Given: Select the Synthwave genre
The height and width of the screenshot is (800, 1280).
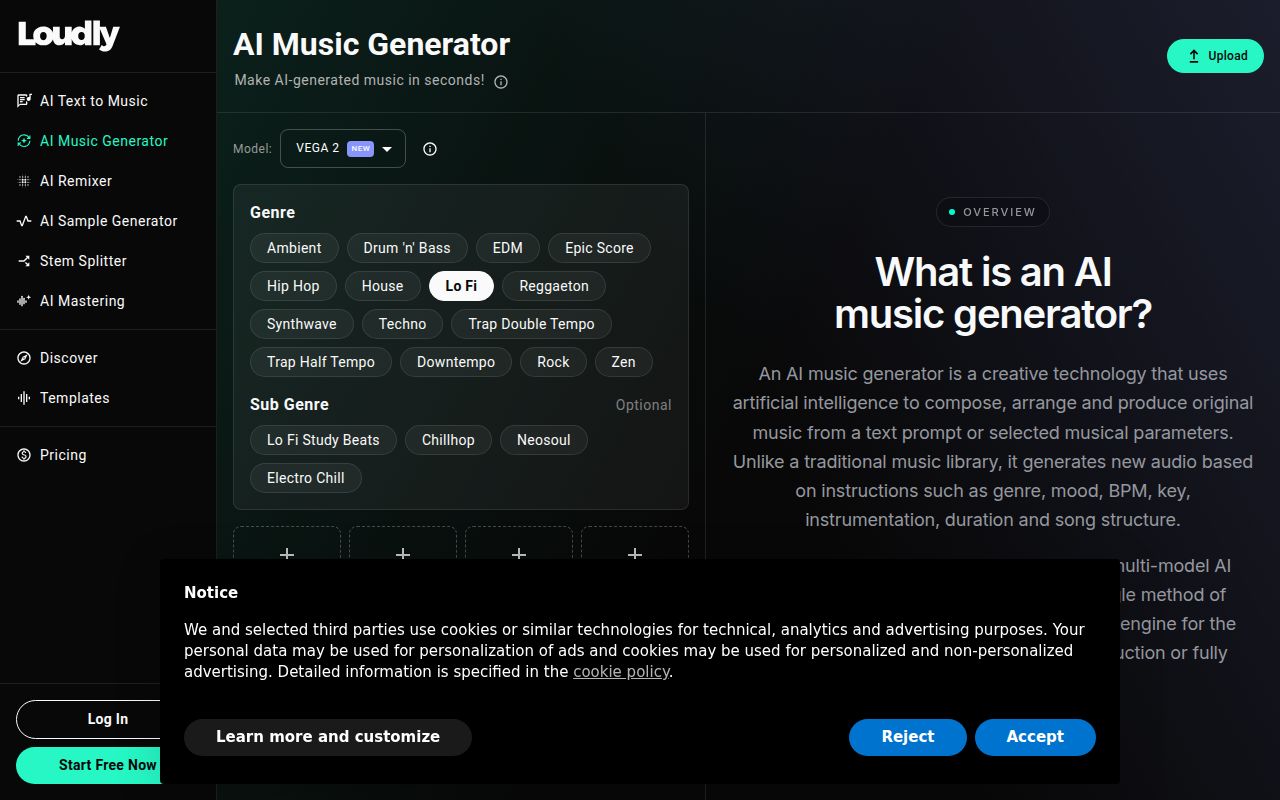Looking at the screenshot, I should [302, 324].
